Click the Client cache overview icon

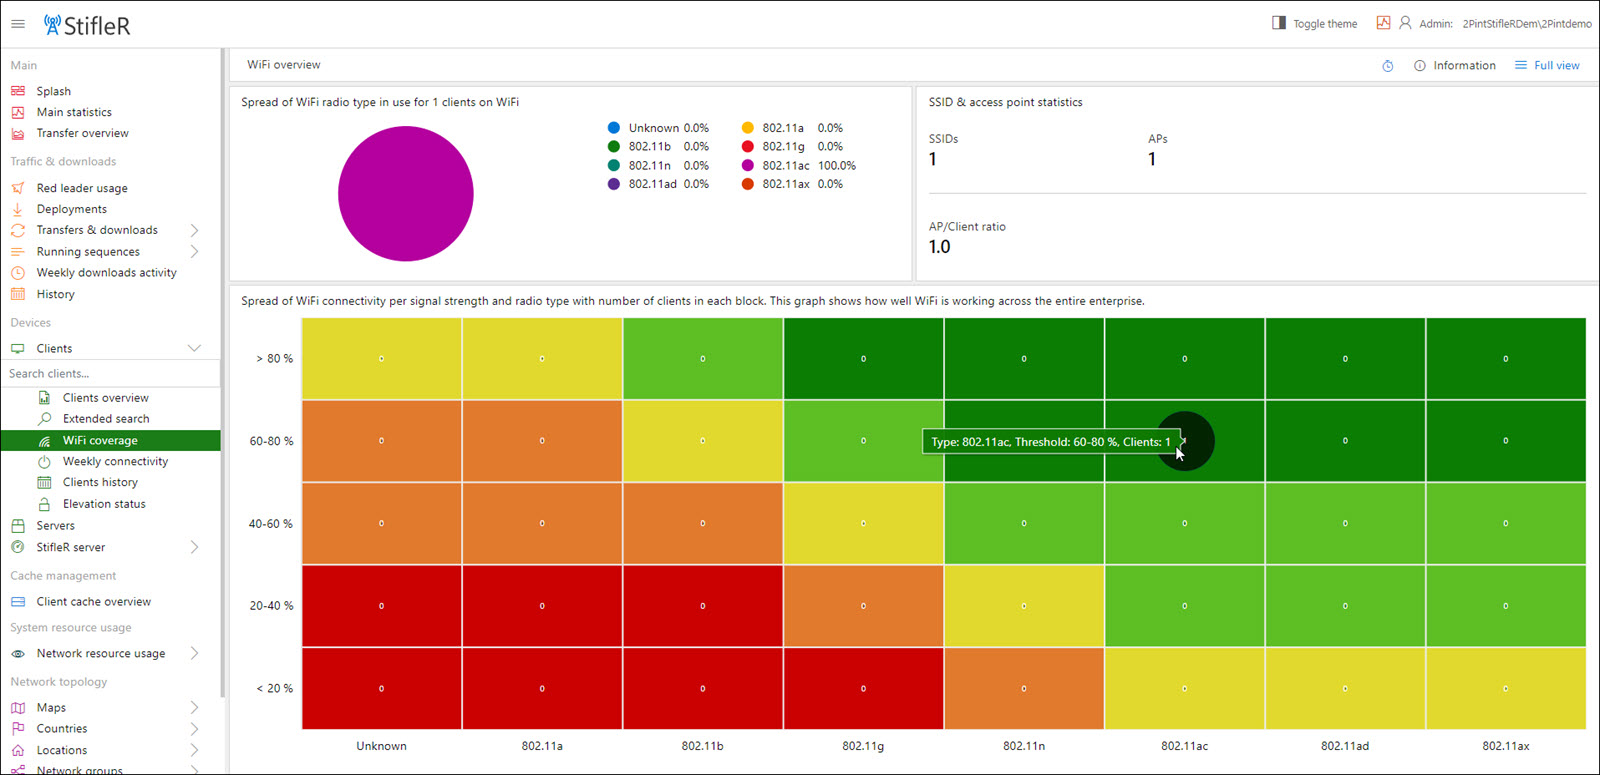click(x=18, y=602)
